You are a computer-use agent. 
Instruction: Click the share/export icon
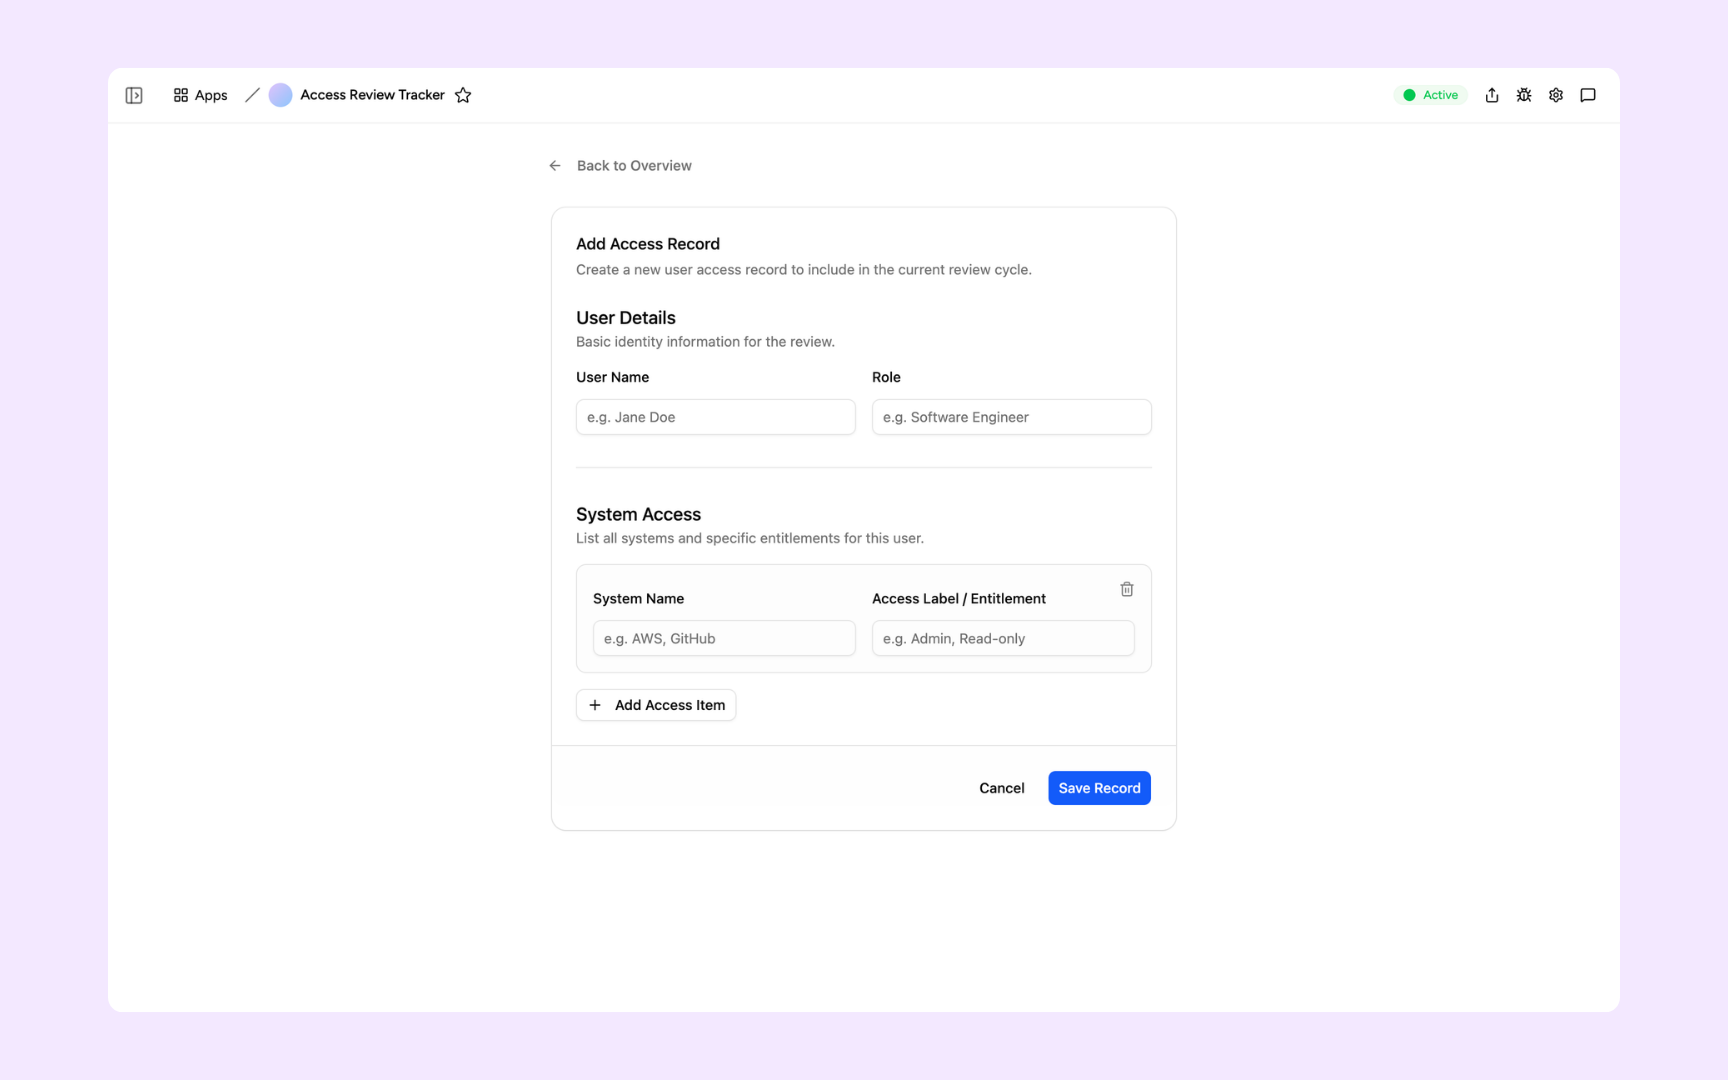tap(1492, 95)
